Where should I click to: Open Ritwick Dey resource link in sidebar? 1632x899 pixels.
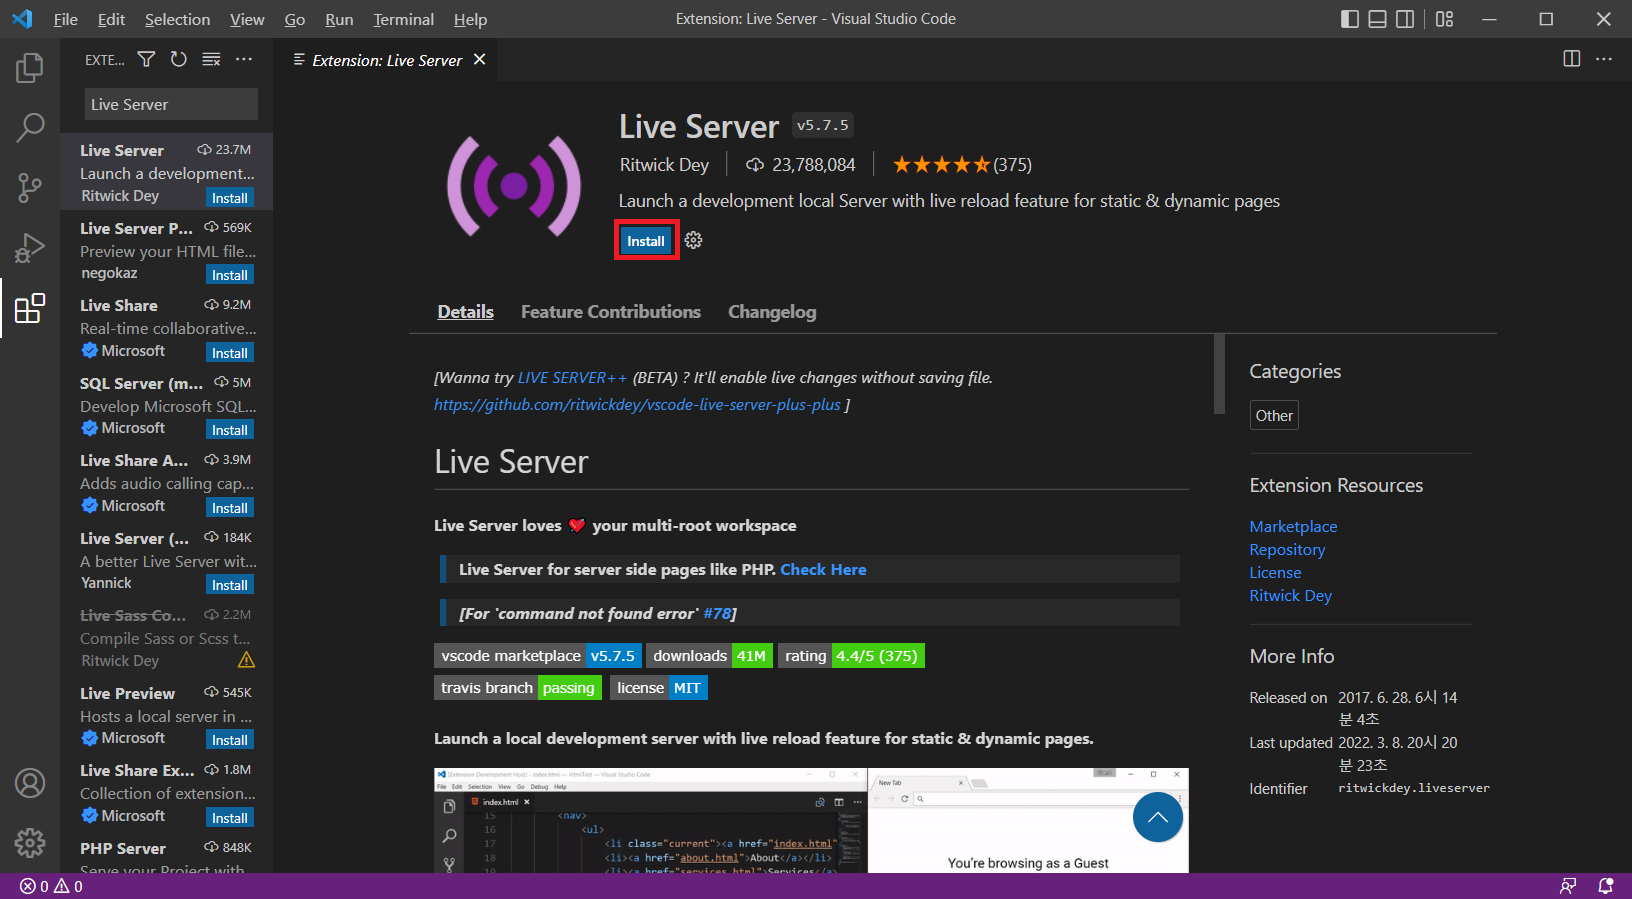pyautogui.click(x=1290, y=595)
